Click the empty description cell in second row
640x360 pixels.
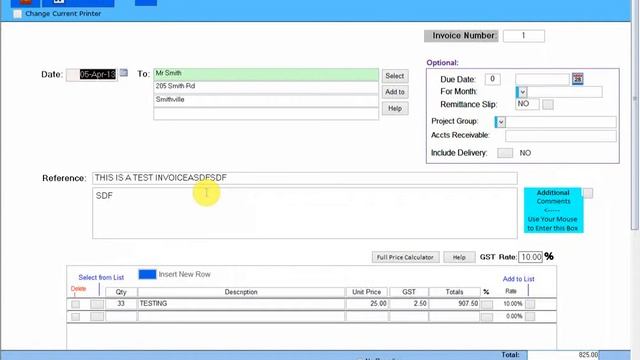tap(242, 317)
